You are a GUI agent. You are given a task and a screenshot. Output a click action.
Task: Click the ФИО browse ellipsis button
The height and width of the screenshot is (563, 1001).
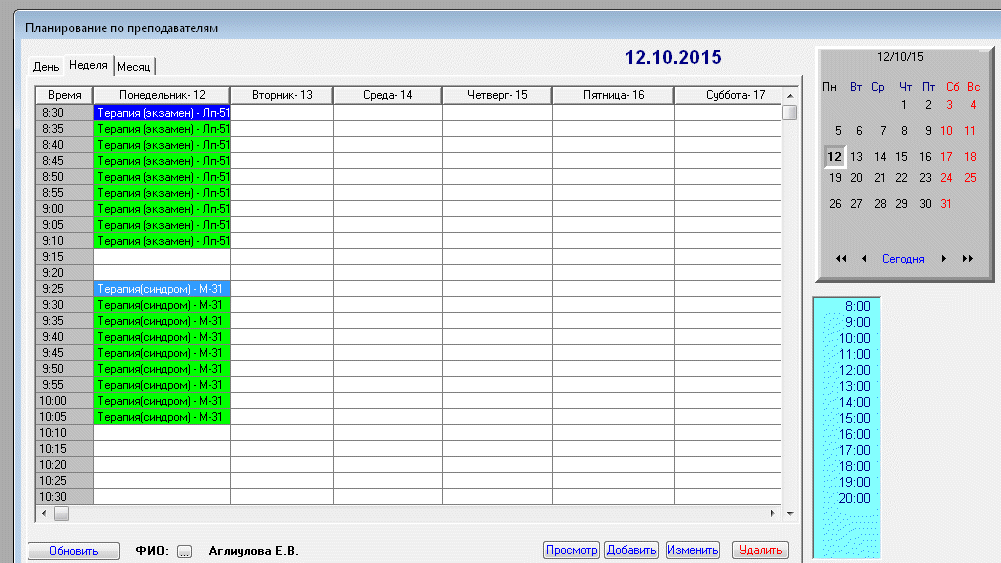pyautogui.click(x=185, y=551)
